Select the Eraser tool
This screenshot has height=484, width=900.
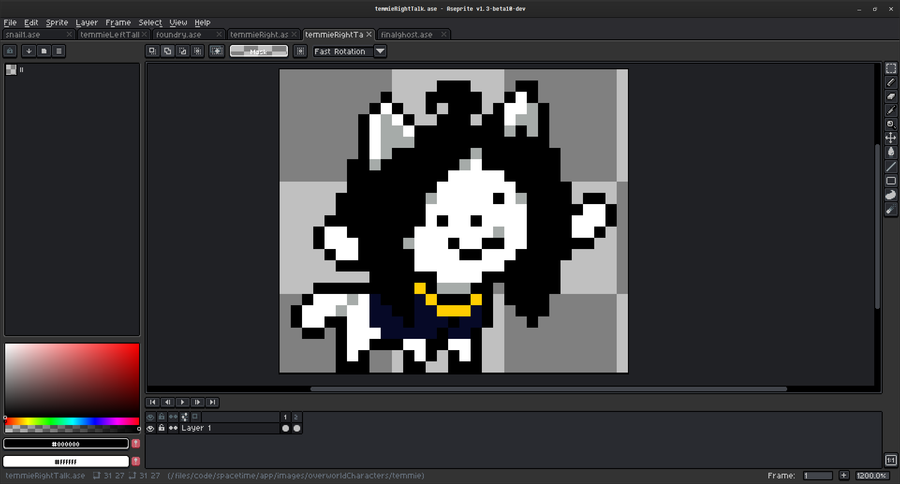point(891,96)
